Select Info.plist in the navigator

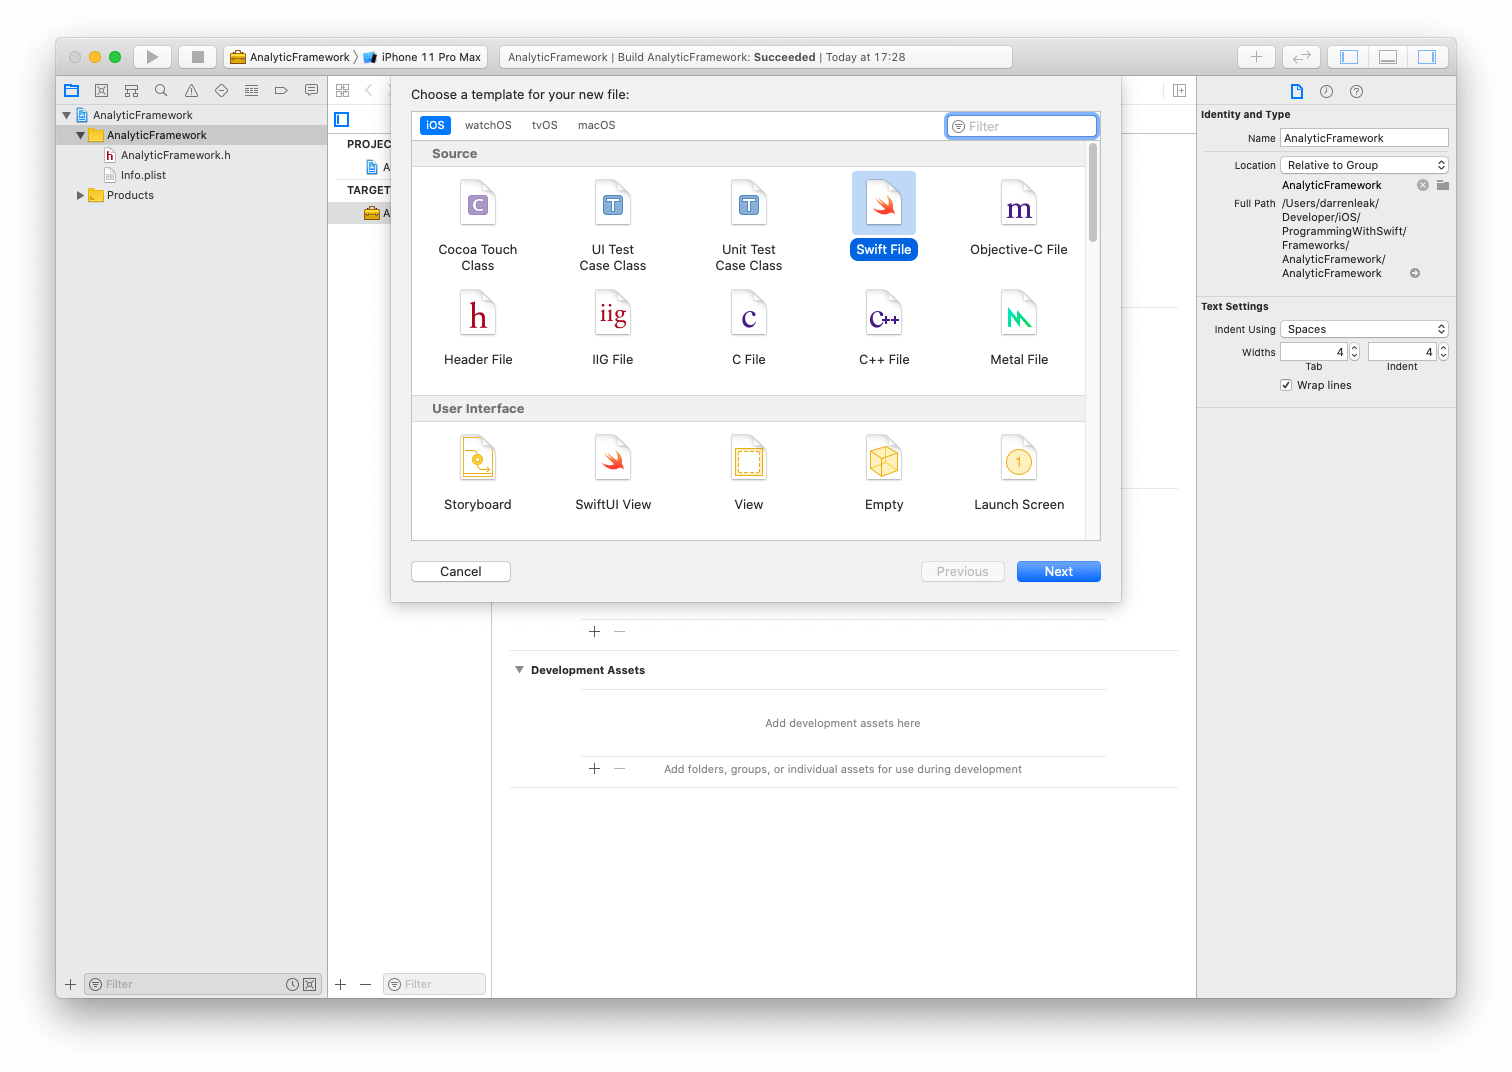[143, 175]
